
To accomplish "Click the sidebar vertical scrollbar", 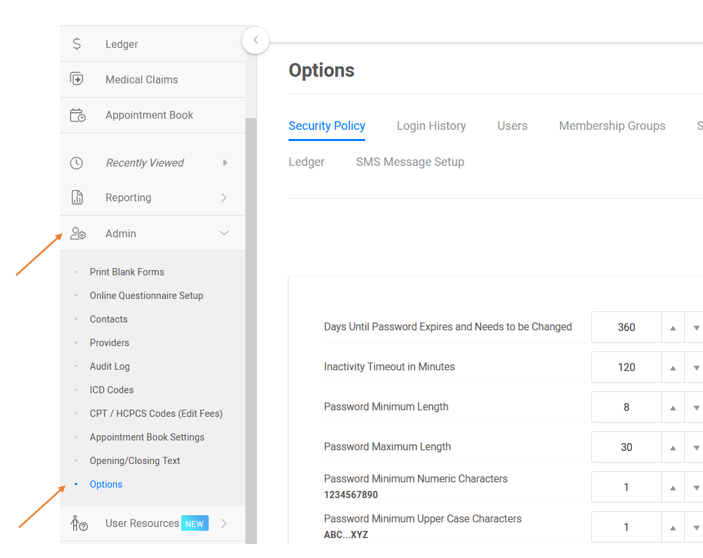I will click(x=251, y=331).
